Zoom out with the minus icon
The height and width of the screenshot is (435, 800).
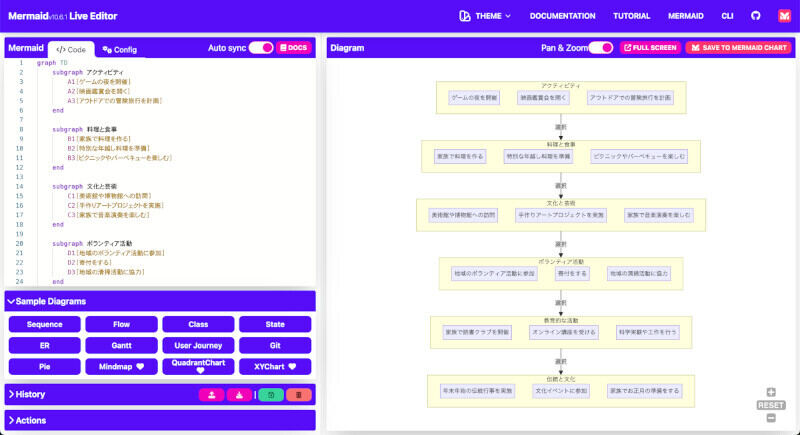pos(770,417)
